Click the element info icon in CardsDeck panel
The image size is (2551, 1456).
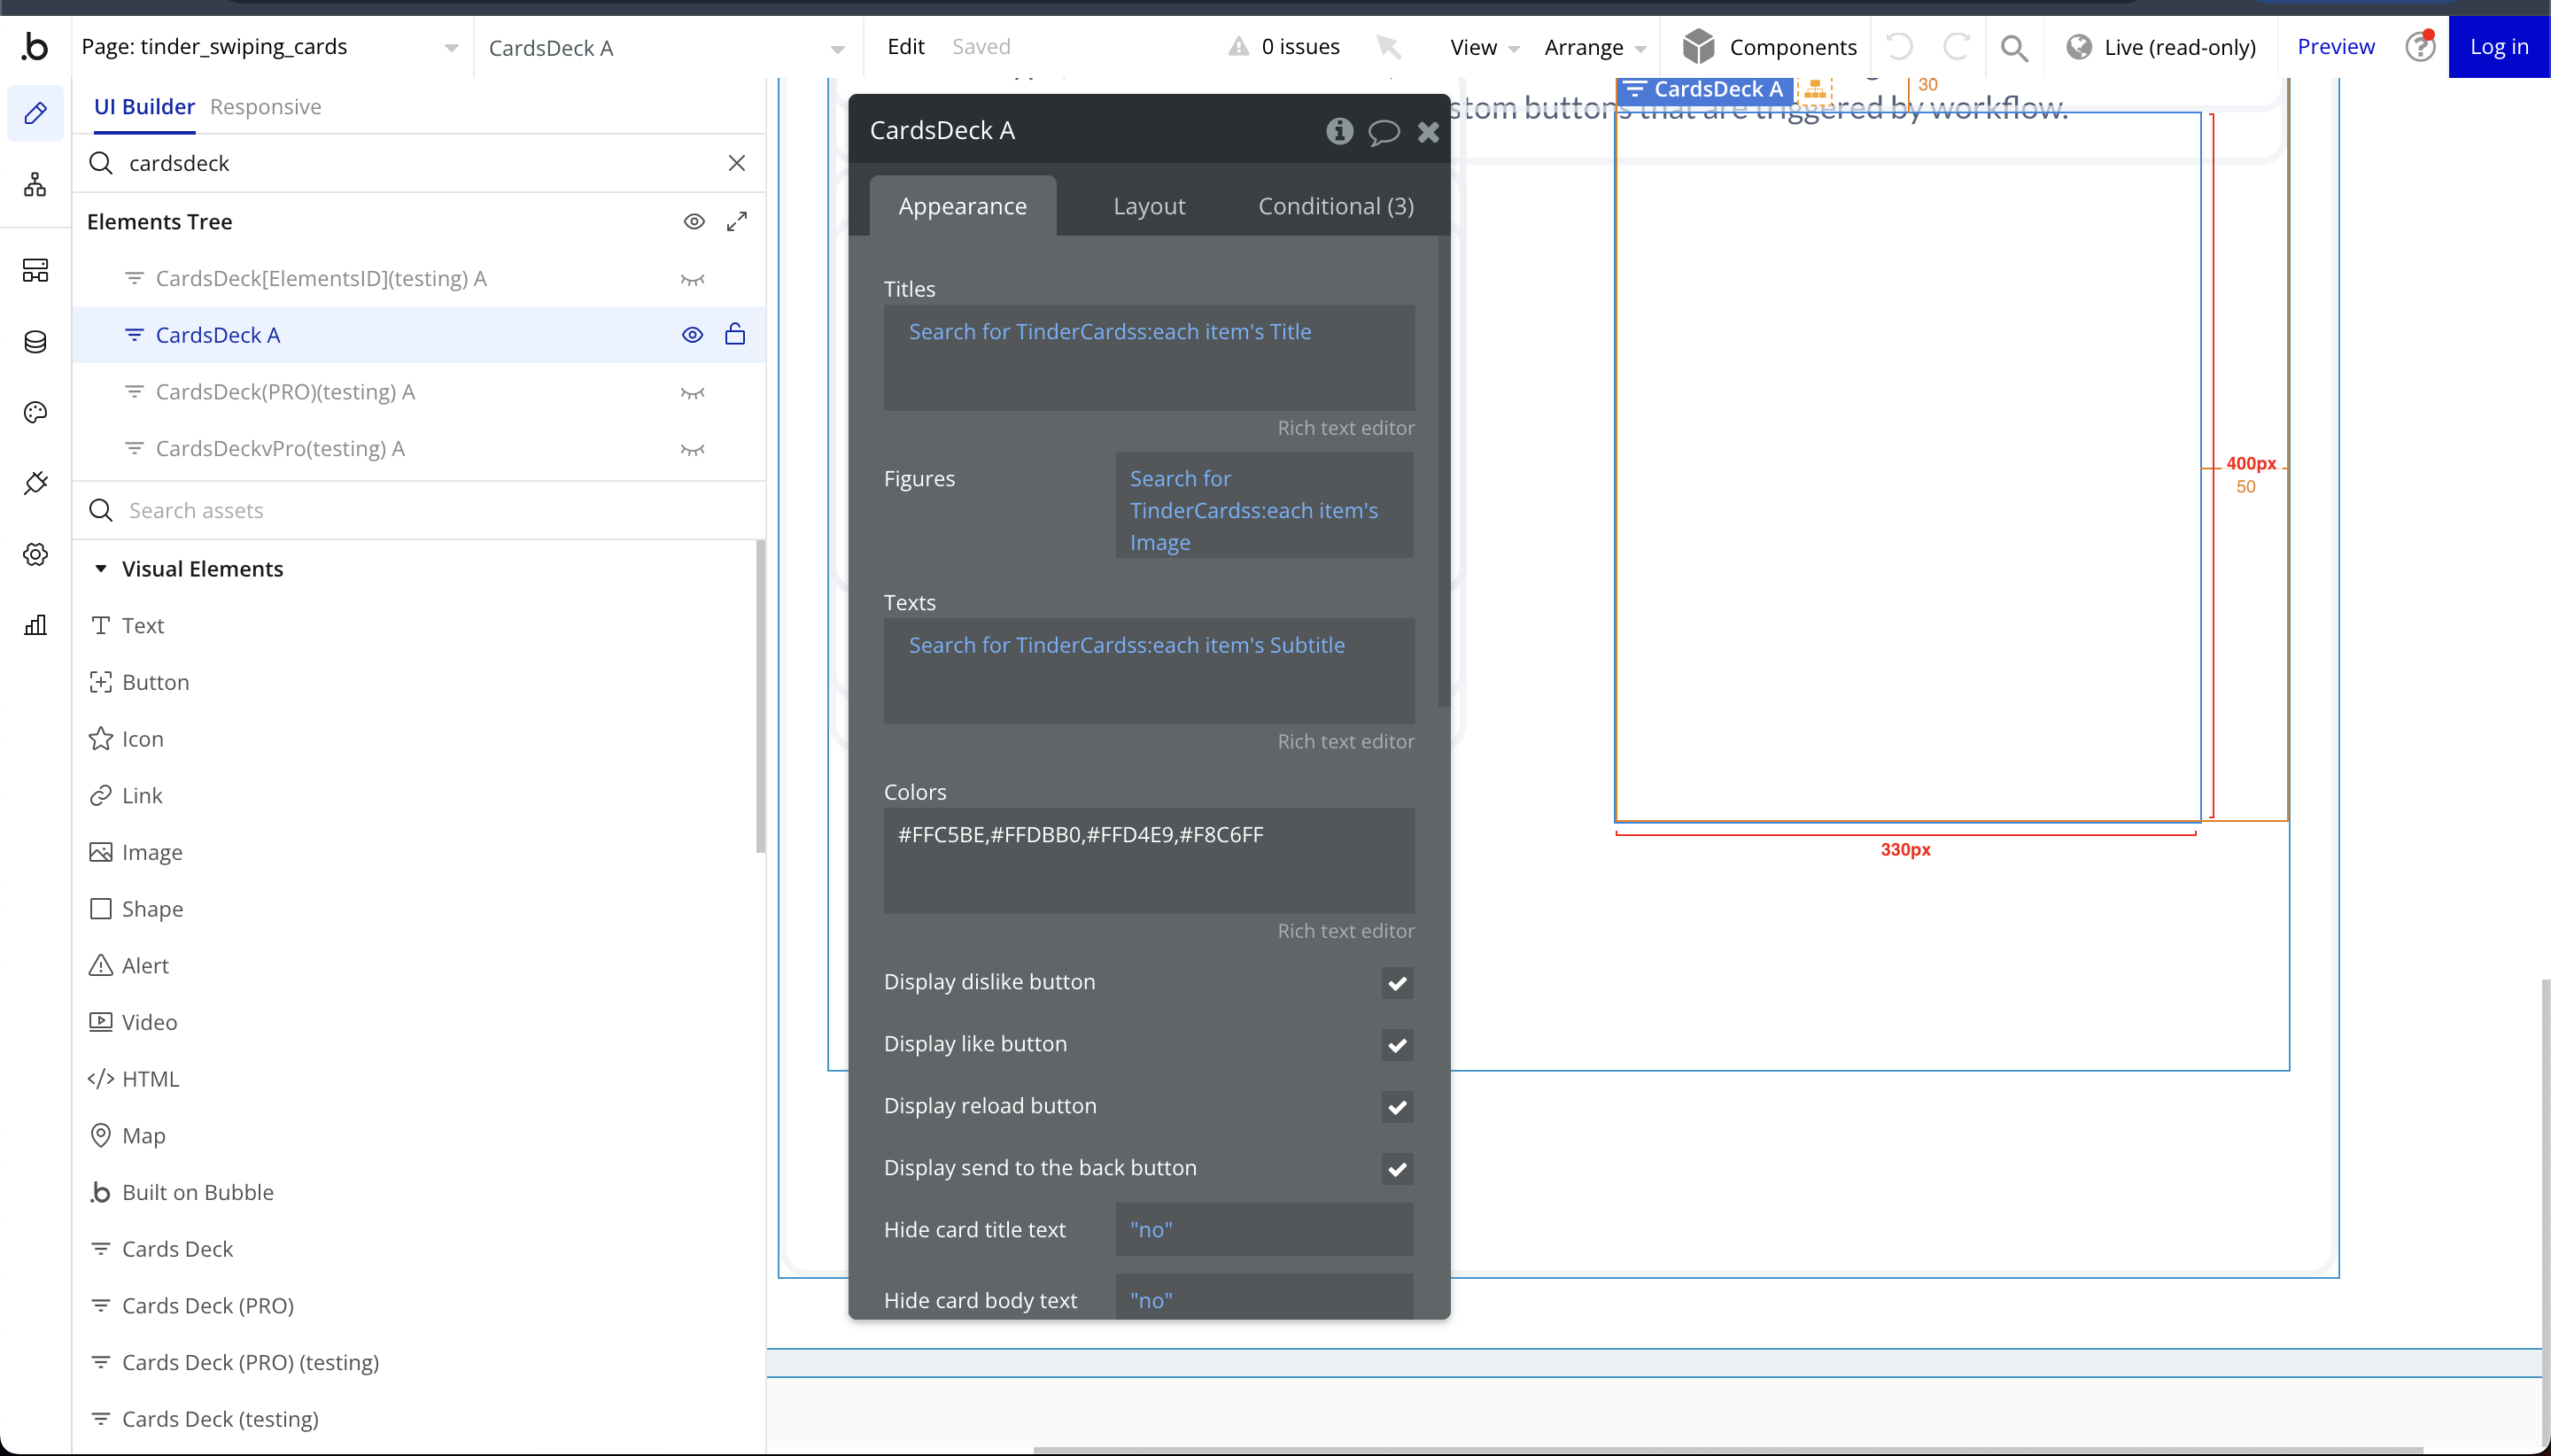pos(1339,131)
